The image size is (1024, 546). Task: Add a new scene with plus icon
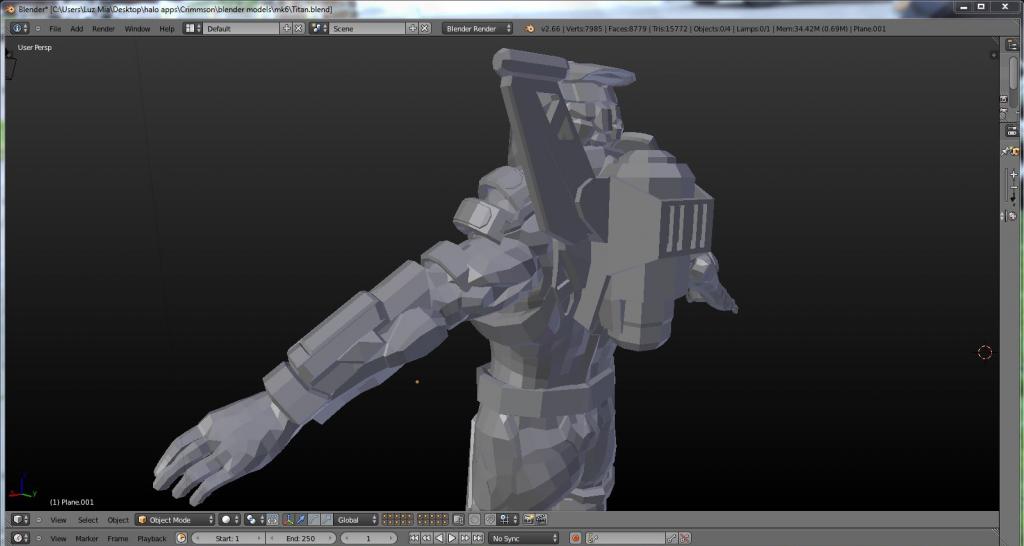point(412,29)
